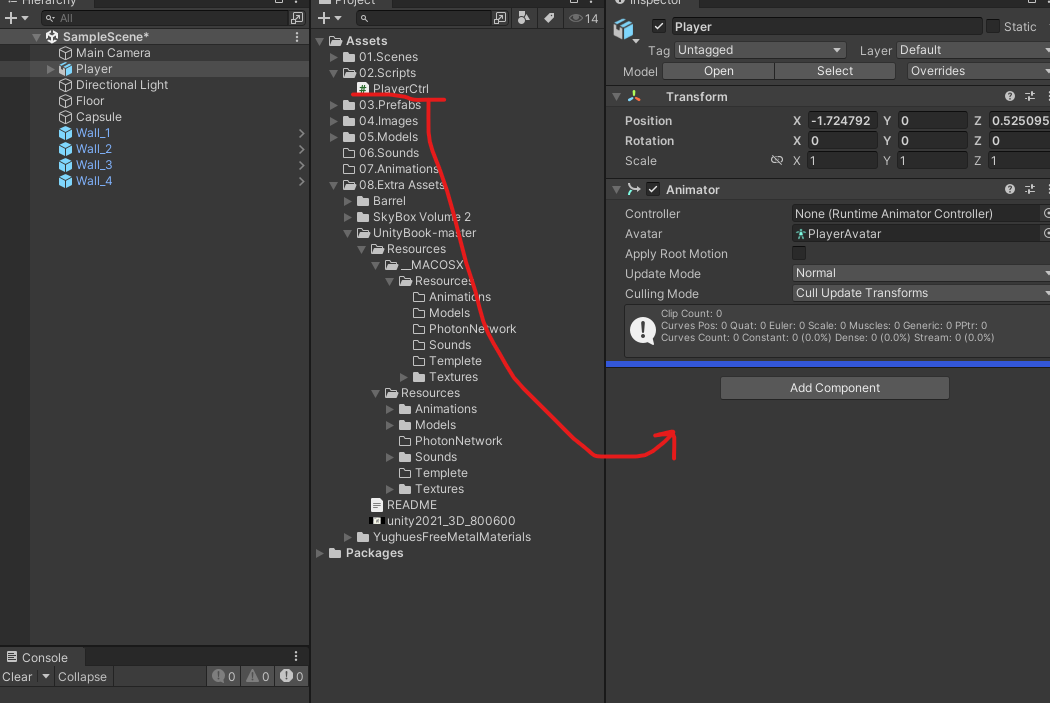
Task: Click the Avatar field showing PlayerAvatar
Action: tap(915, 234)
